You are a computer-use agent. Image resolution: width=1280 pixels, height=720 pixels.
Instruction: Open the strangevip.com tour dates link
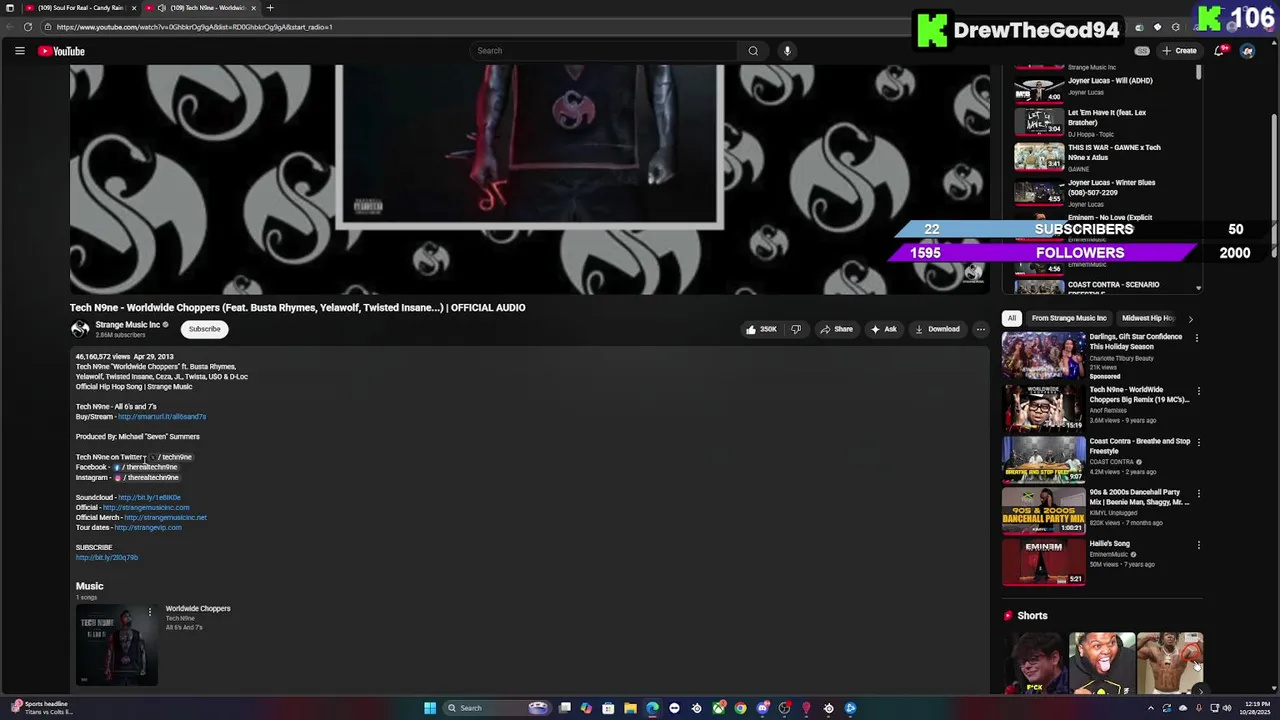point(148,528)
